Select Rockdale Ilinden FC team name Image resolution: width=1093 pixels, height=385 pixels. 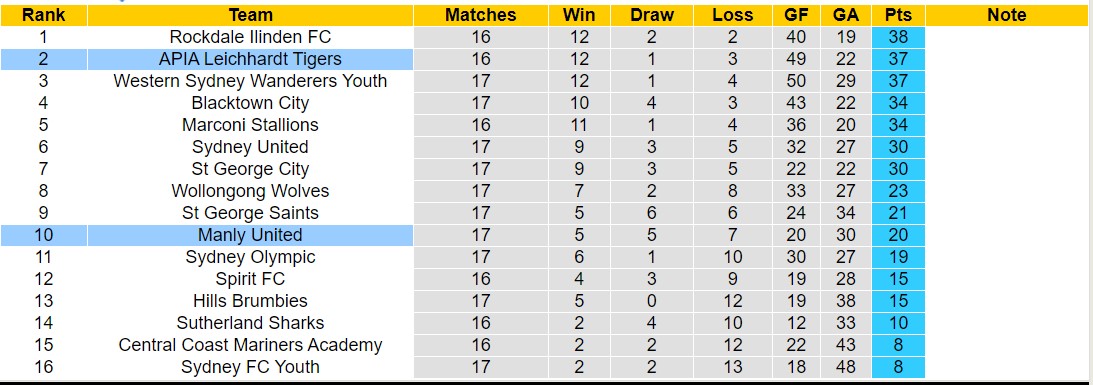[x=250, y=37]
